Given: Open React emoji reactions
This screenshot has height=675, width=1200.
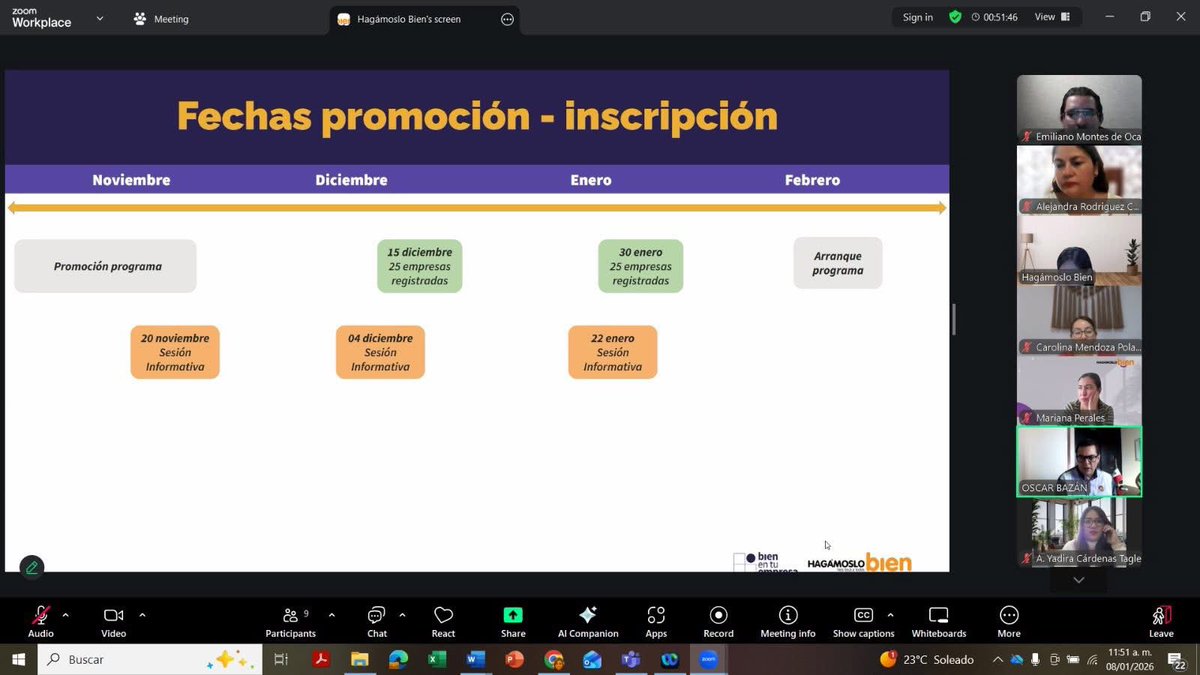Looking at the screenshot, I should click(443, 621).
